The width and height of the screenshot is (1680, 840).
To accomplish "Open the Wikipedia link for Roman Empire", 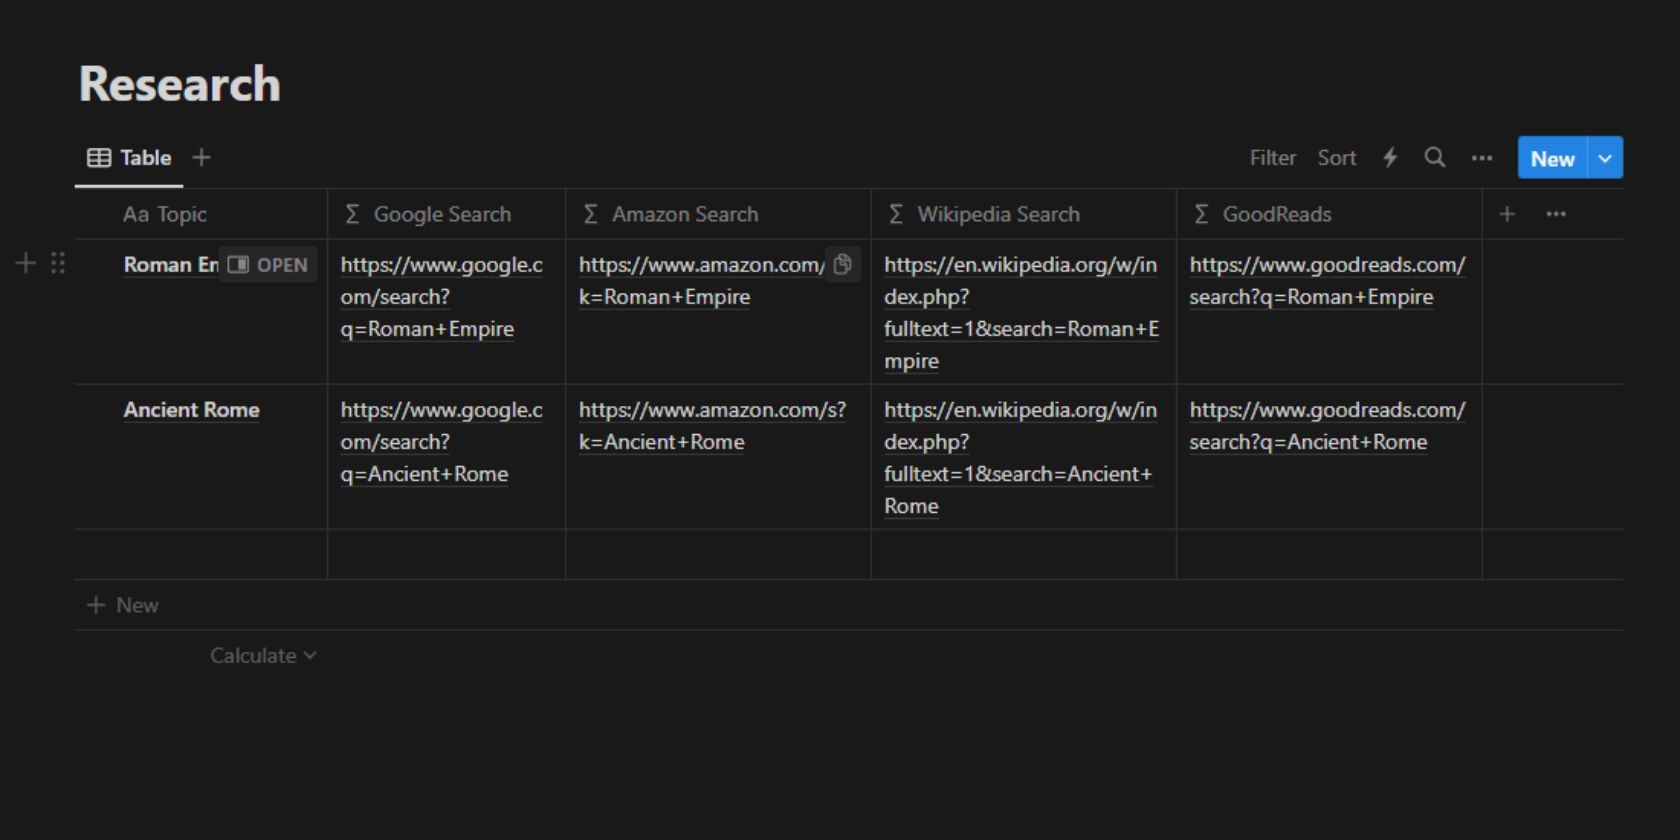I will click(x=1020, y=312).
